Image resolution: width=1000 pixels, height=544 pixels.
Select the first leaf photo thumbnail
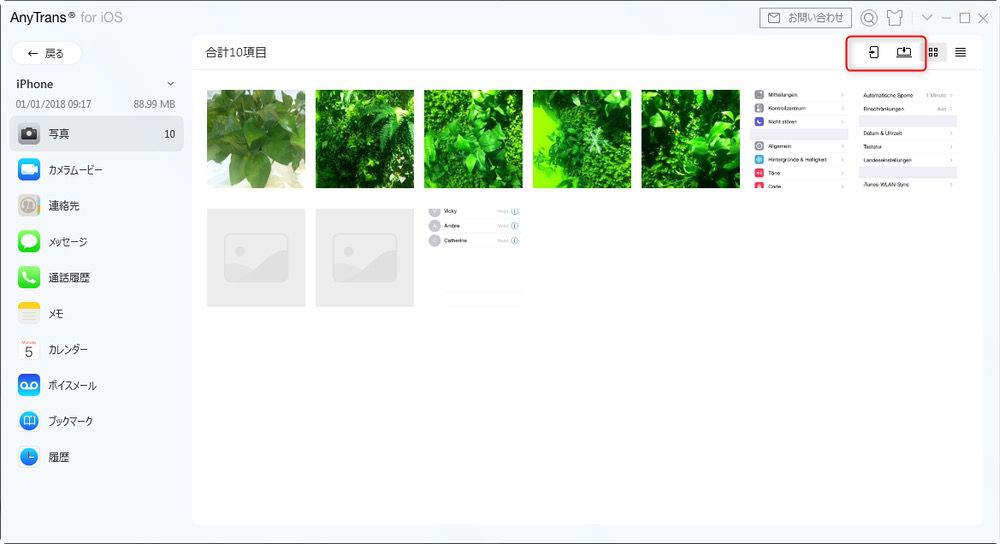256,139
